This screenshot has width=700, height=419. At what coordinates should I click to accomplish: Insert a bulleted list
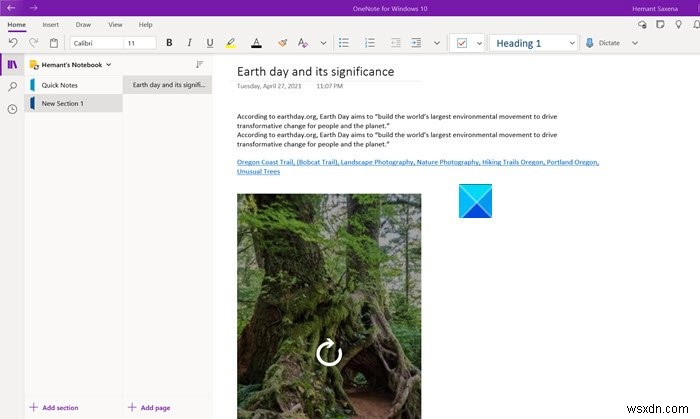[344, 43]
